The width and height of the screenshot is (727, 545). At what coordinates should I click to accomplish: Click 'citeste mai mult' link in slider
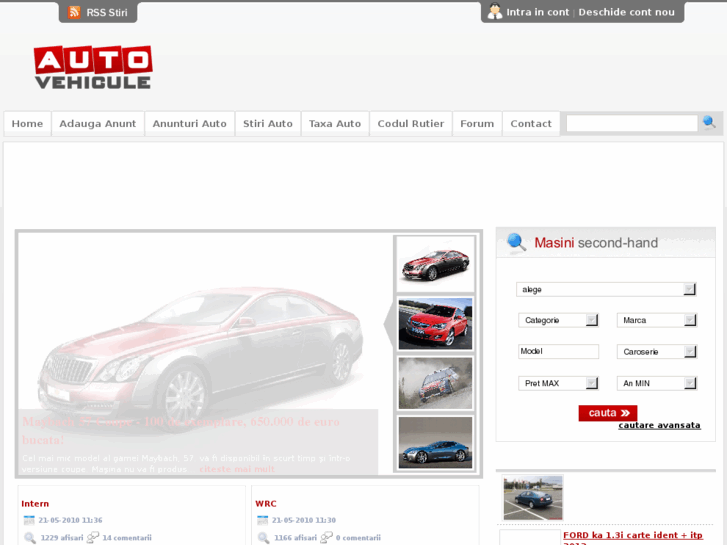237,469
